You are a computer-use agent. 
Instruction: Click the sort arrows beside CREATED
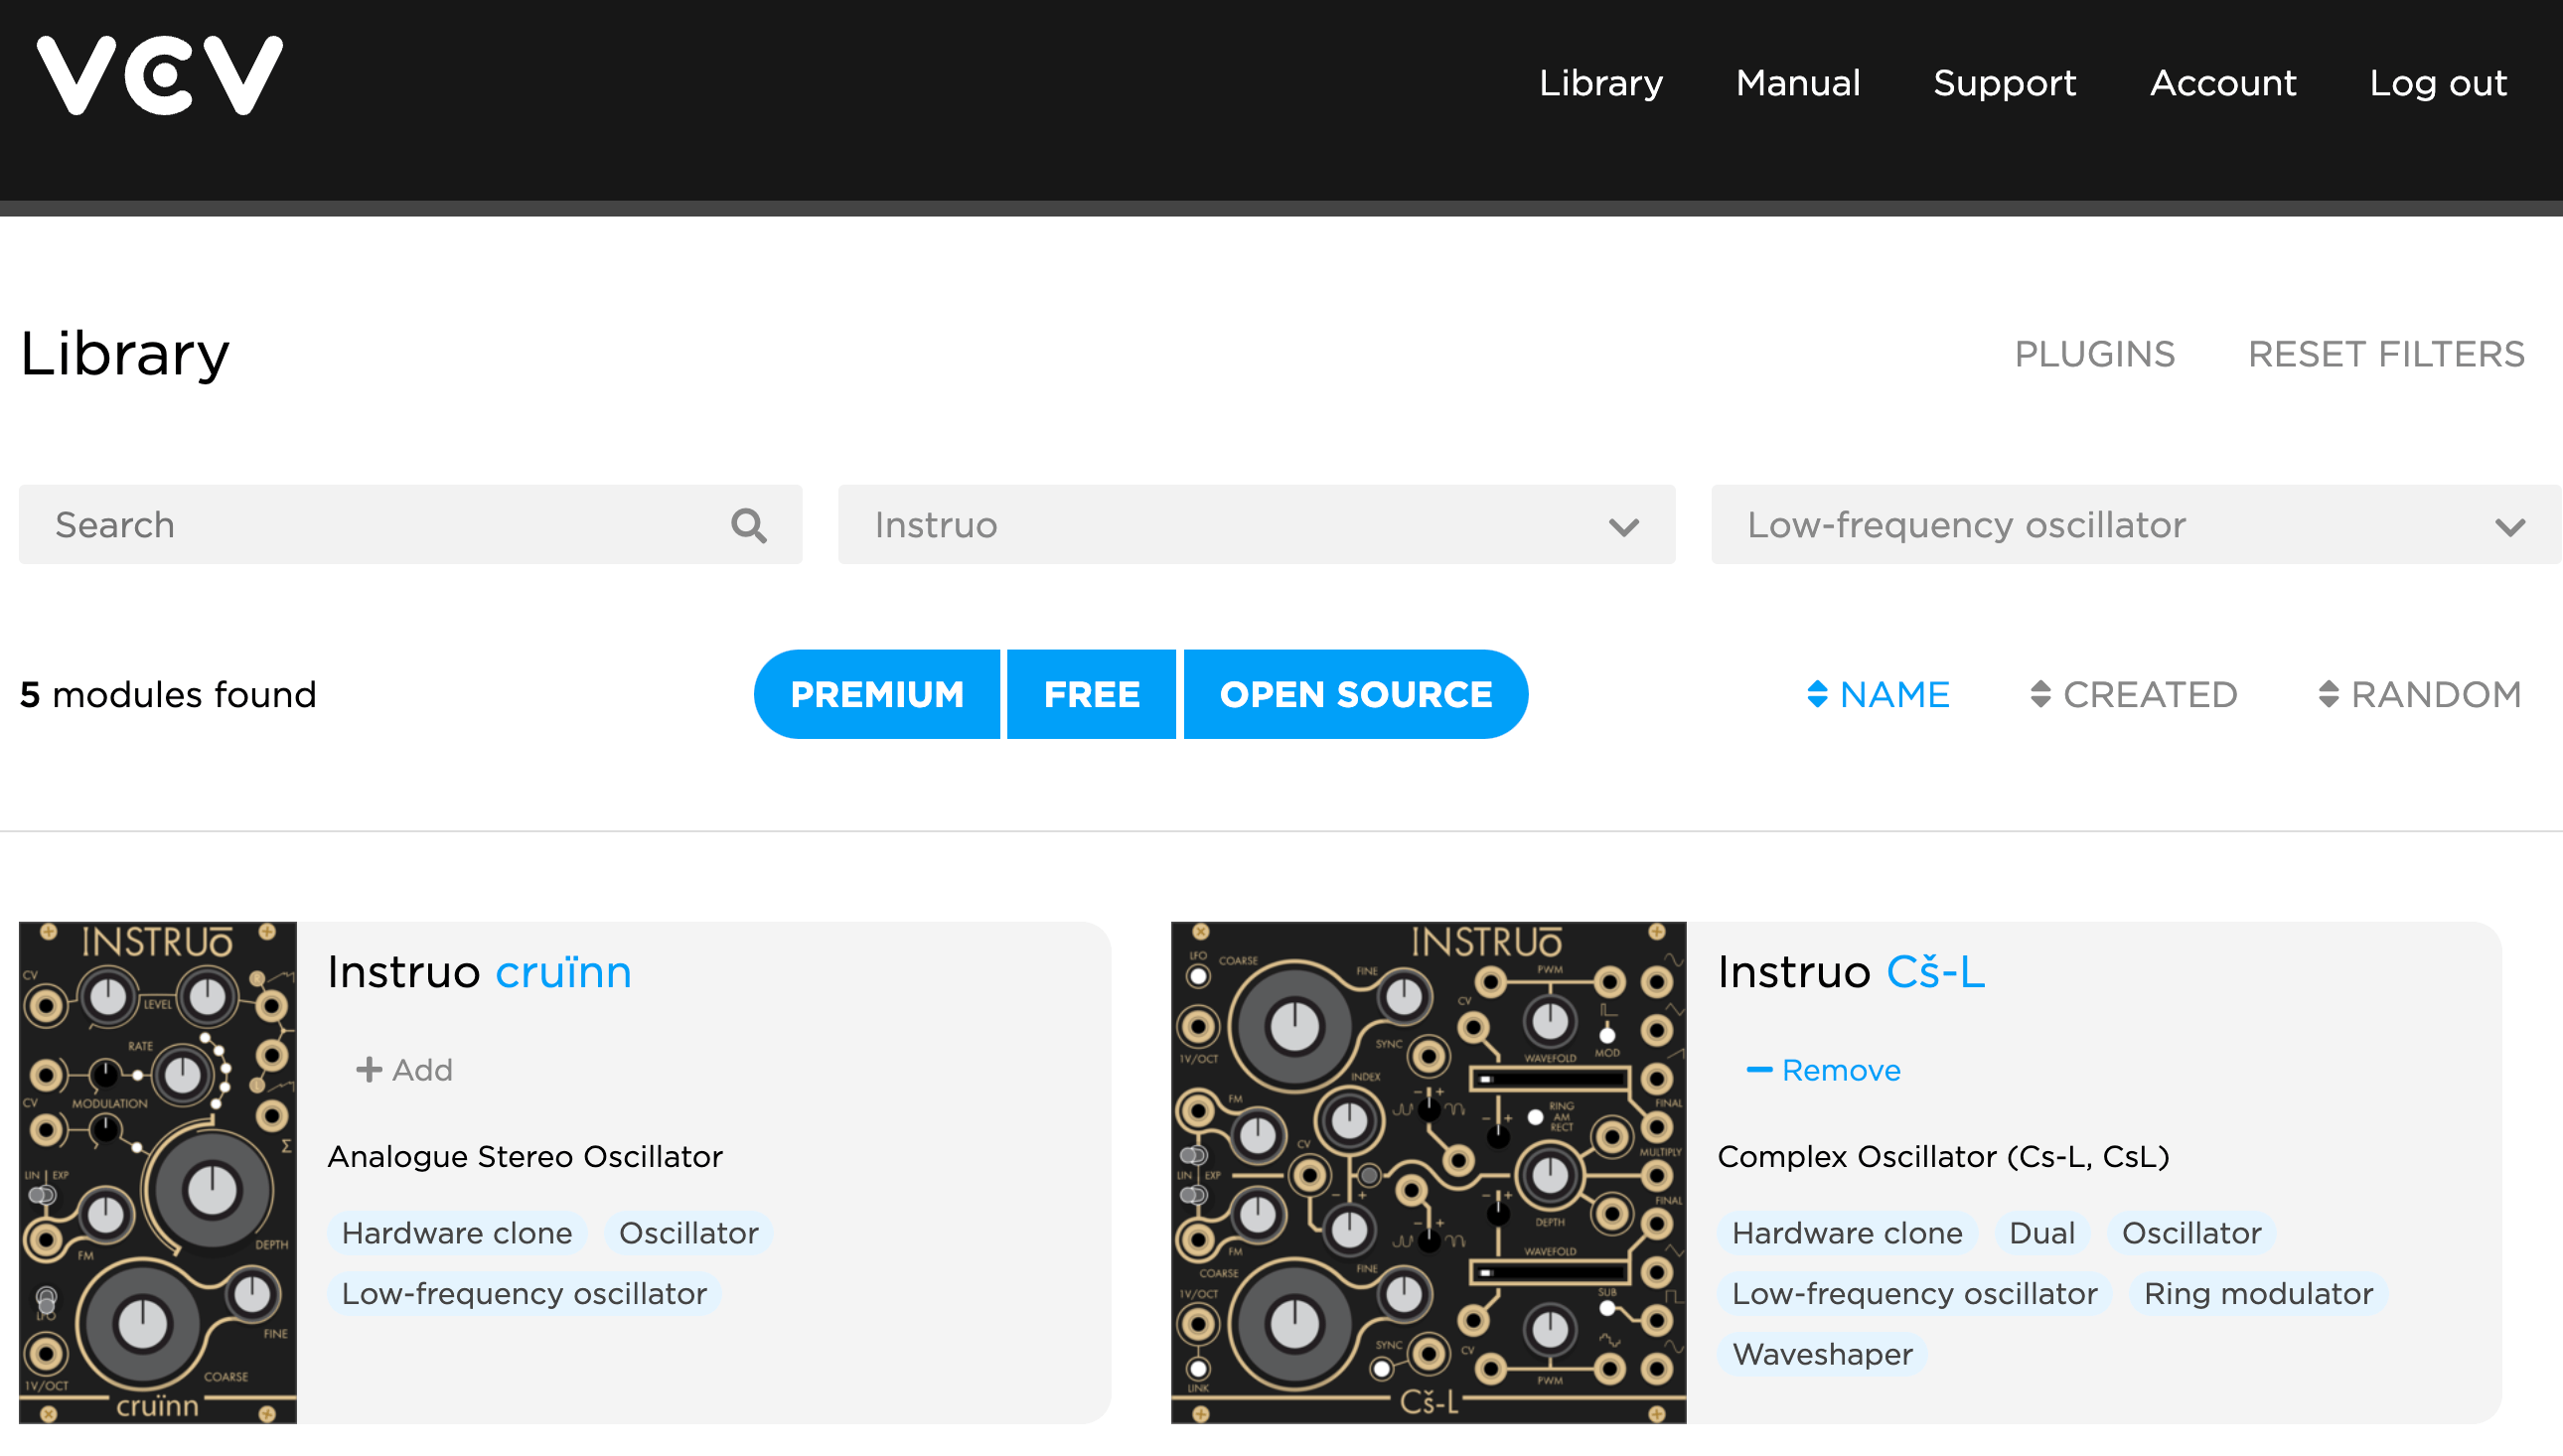(x=2040, y=694)
